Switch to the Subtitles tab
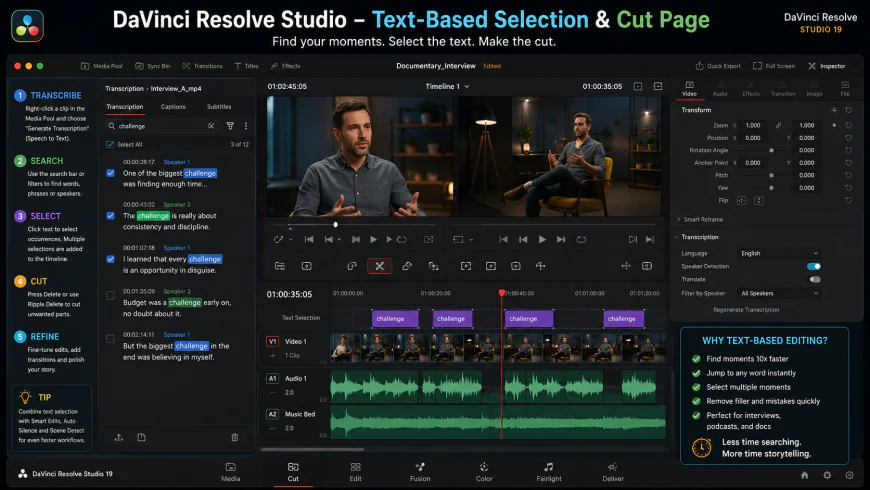This screenshot has width=870, height=490. [x=219, y=107]
